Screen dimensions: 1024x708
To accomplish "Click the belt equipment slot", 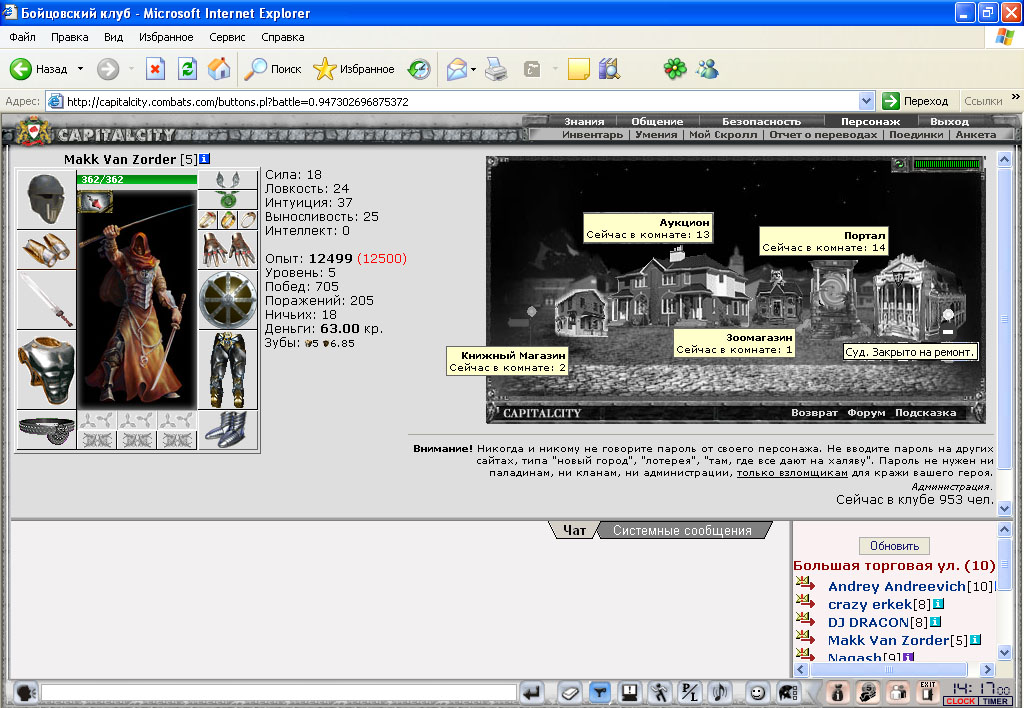I will point(46,430).
